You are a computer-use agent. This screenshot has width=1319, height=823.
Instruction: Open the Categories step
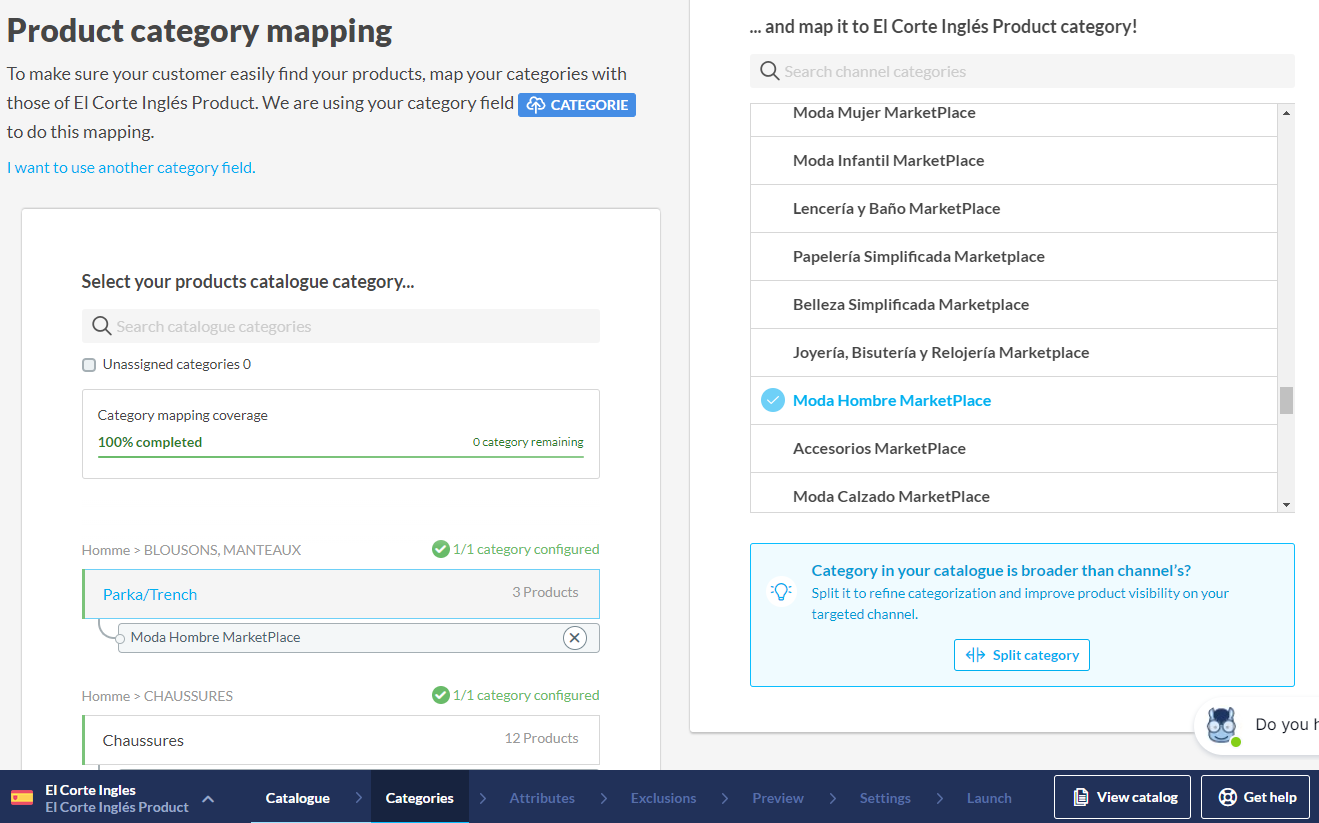tap(420, 798)
